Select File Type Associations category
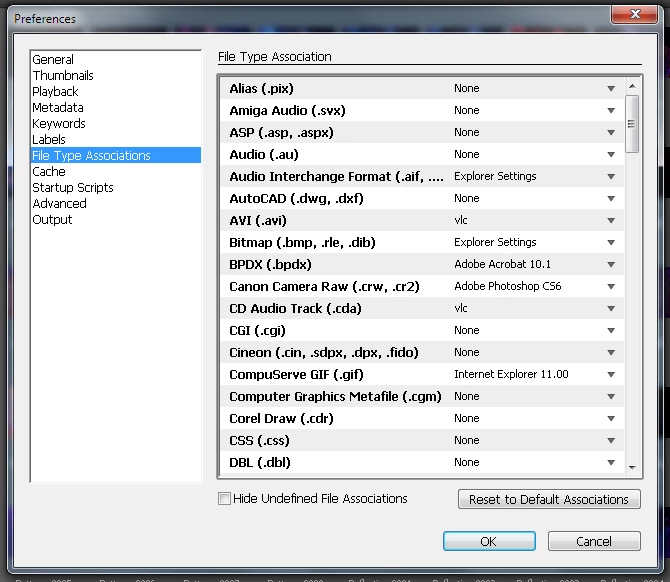 tap(115, 155)
